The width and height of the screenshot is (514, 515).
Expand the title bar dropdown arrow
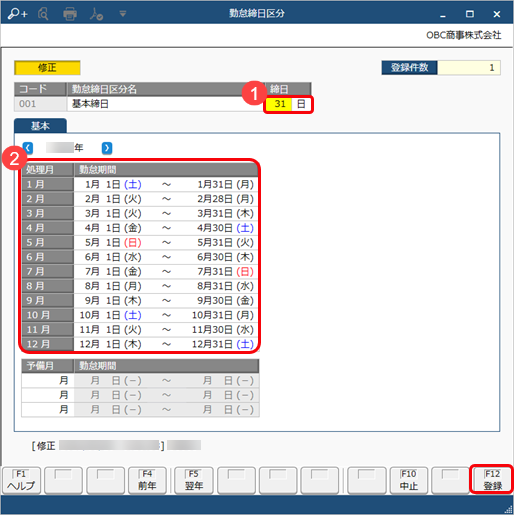click(x=123, y=14)
